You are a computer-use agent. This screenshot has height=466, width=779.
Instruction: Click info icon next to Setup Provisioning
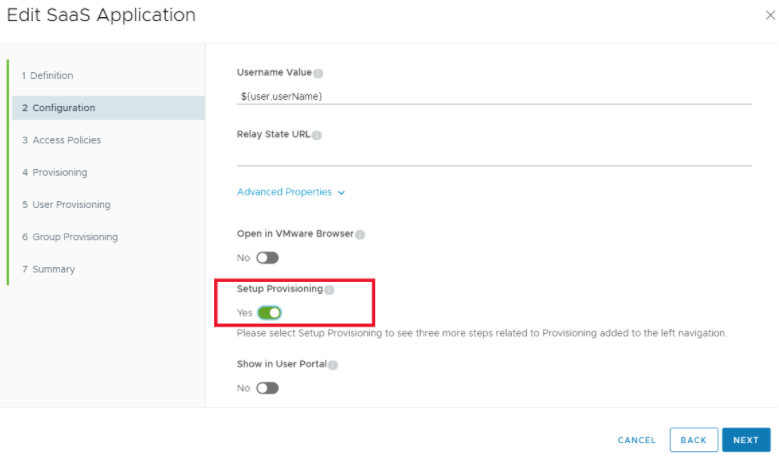pyautogui.click(x=329, y=290)
